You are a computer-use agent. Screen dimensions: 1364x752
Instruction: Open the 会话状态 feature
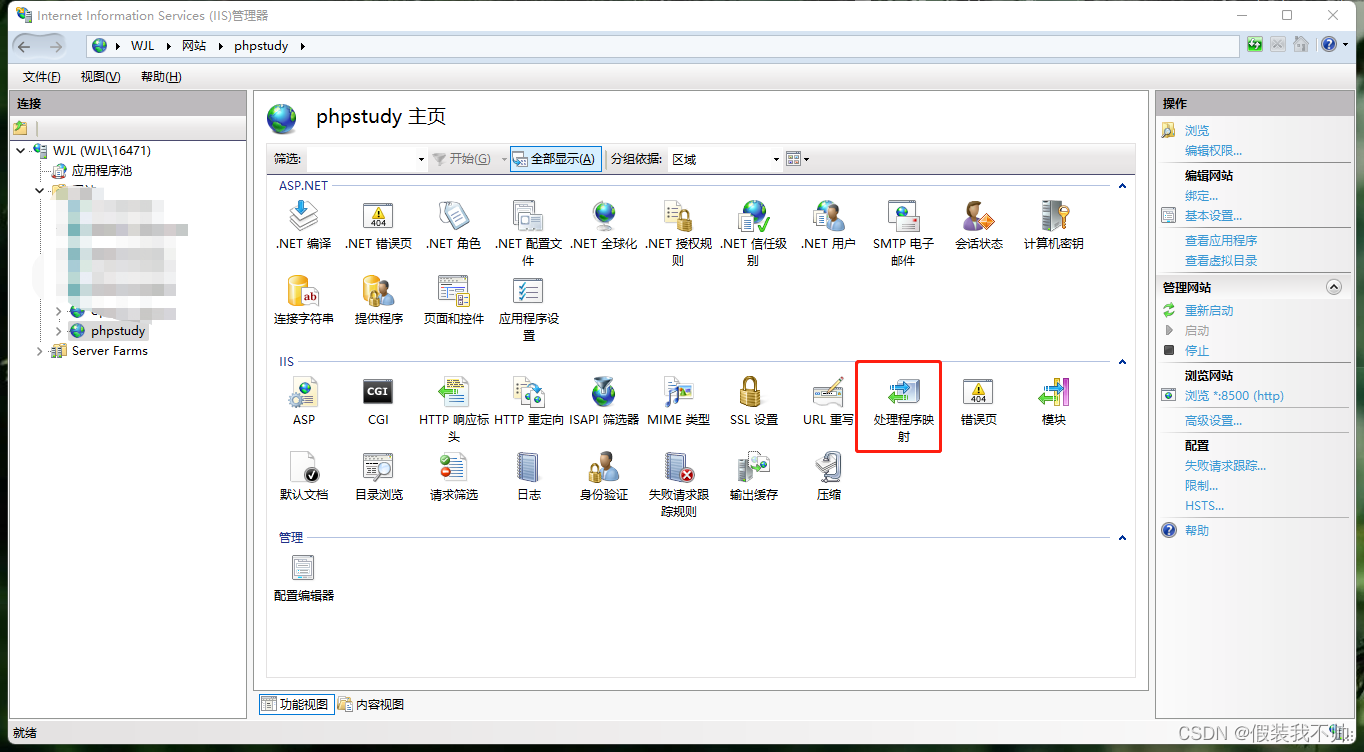978,226
